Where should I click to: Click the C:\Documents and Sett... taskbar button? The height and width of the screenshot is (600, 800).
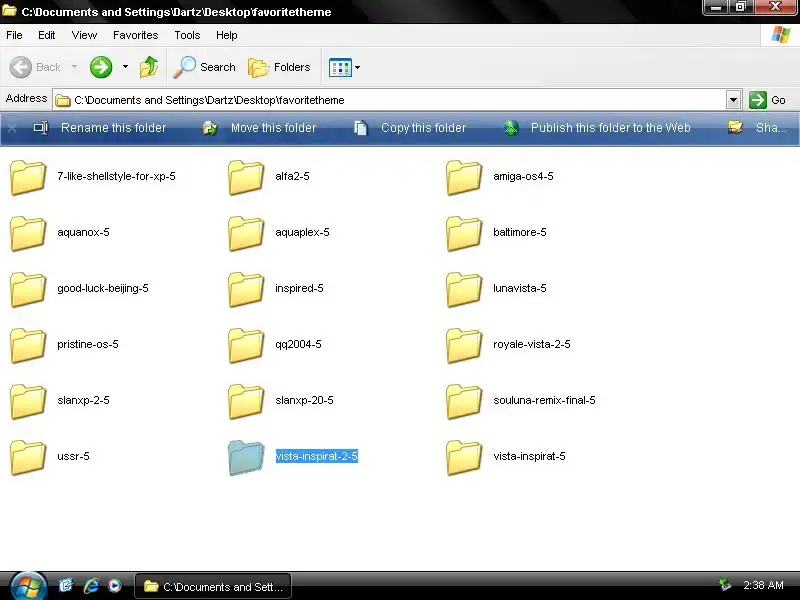pyautogui.click(x=213, y=587)
